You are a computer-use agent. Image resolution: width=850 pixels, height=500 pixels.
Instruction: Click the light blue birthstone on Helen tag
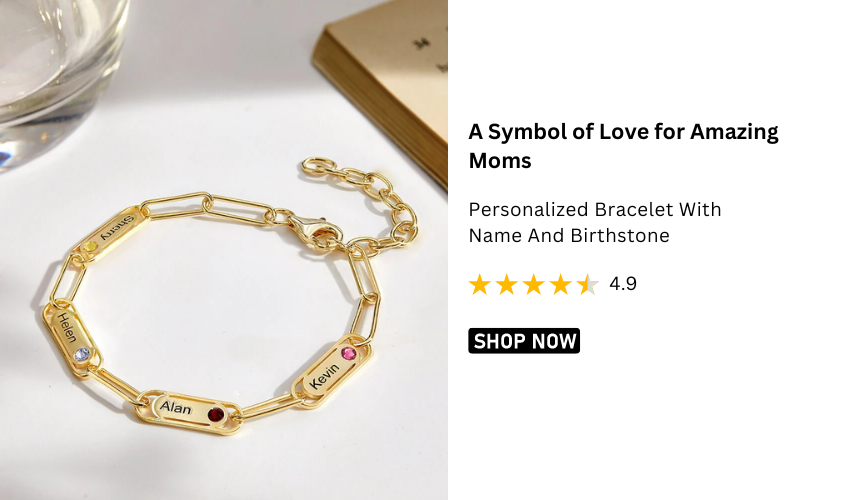[x=82, y=355]
